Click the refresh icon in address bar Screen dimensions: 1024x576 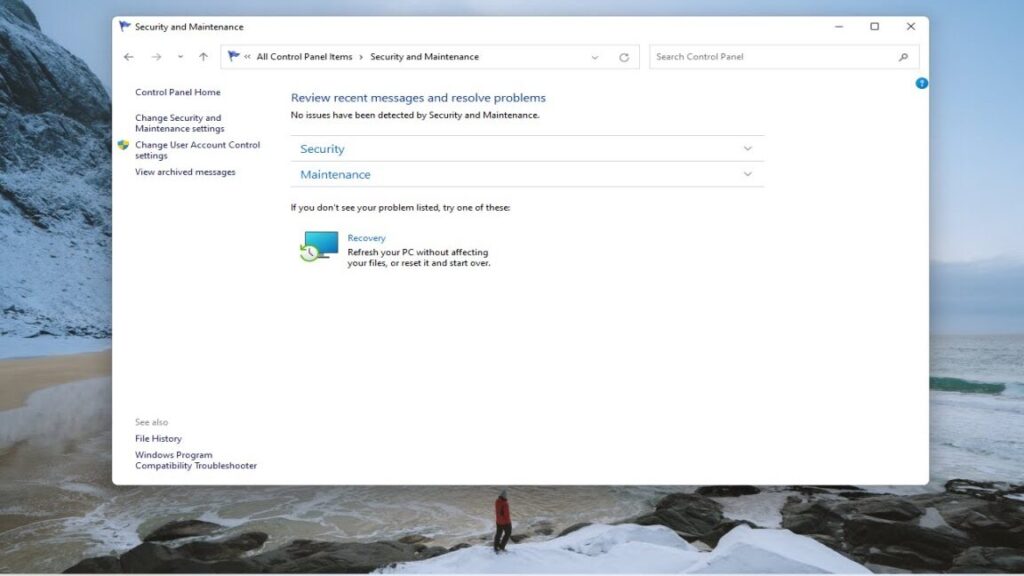[x=624, y=56]
